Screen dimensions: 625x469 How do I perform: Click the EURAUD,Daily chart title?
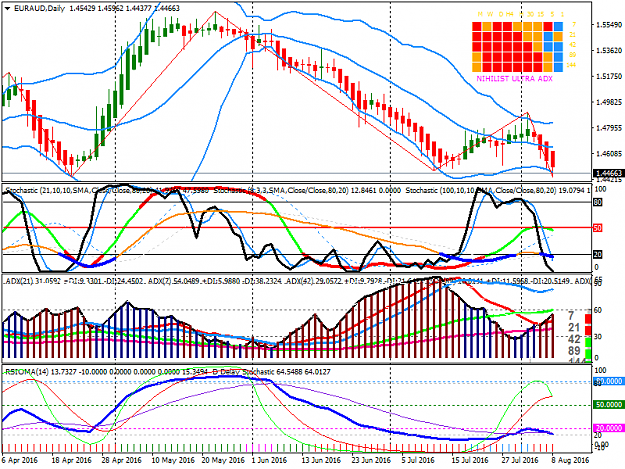(x=39, y=8)
